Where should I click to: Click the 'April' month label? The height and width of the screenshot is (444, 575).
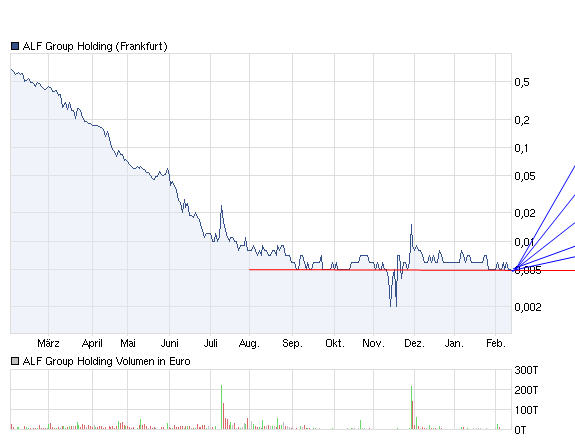[x=92, y=344]
